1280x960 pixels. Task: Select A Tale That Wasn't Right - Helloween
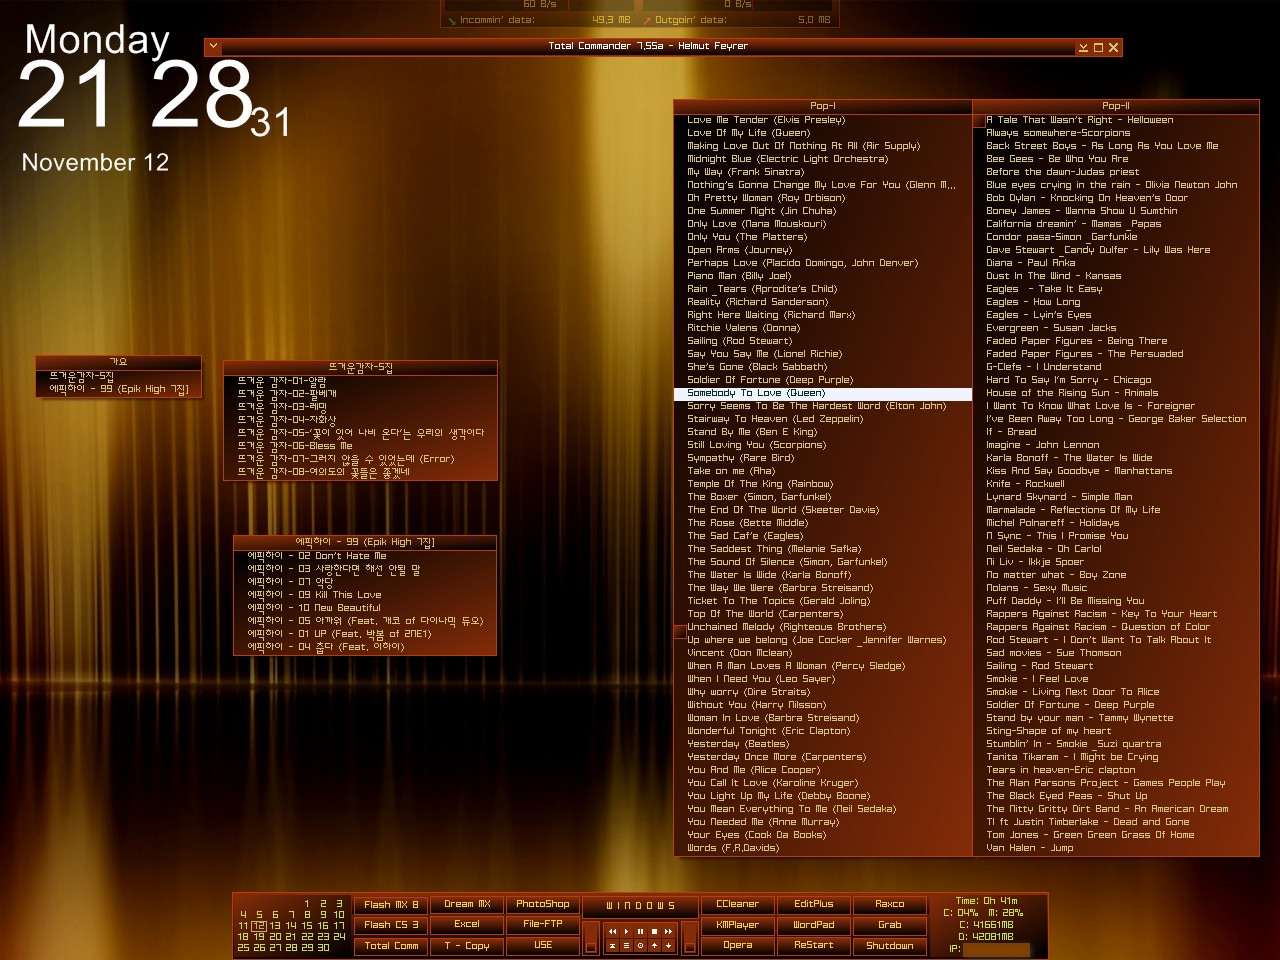pos(1116,120)
